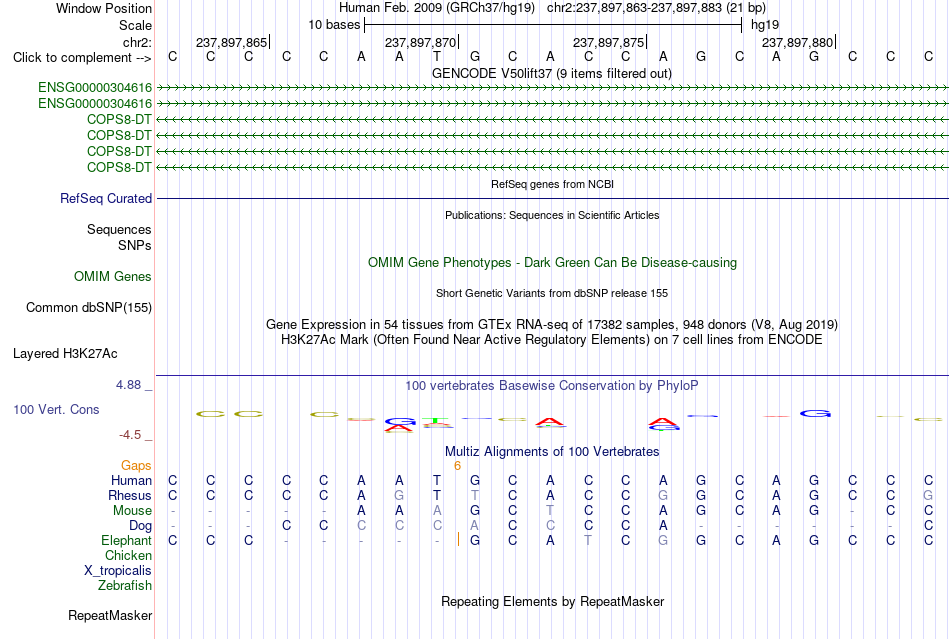Open Short Genetic Variants from dbSNP release 155
The image size is (950, 639).
(552, 293)
